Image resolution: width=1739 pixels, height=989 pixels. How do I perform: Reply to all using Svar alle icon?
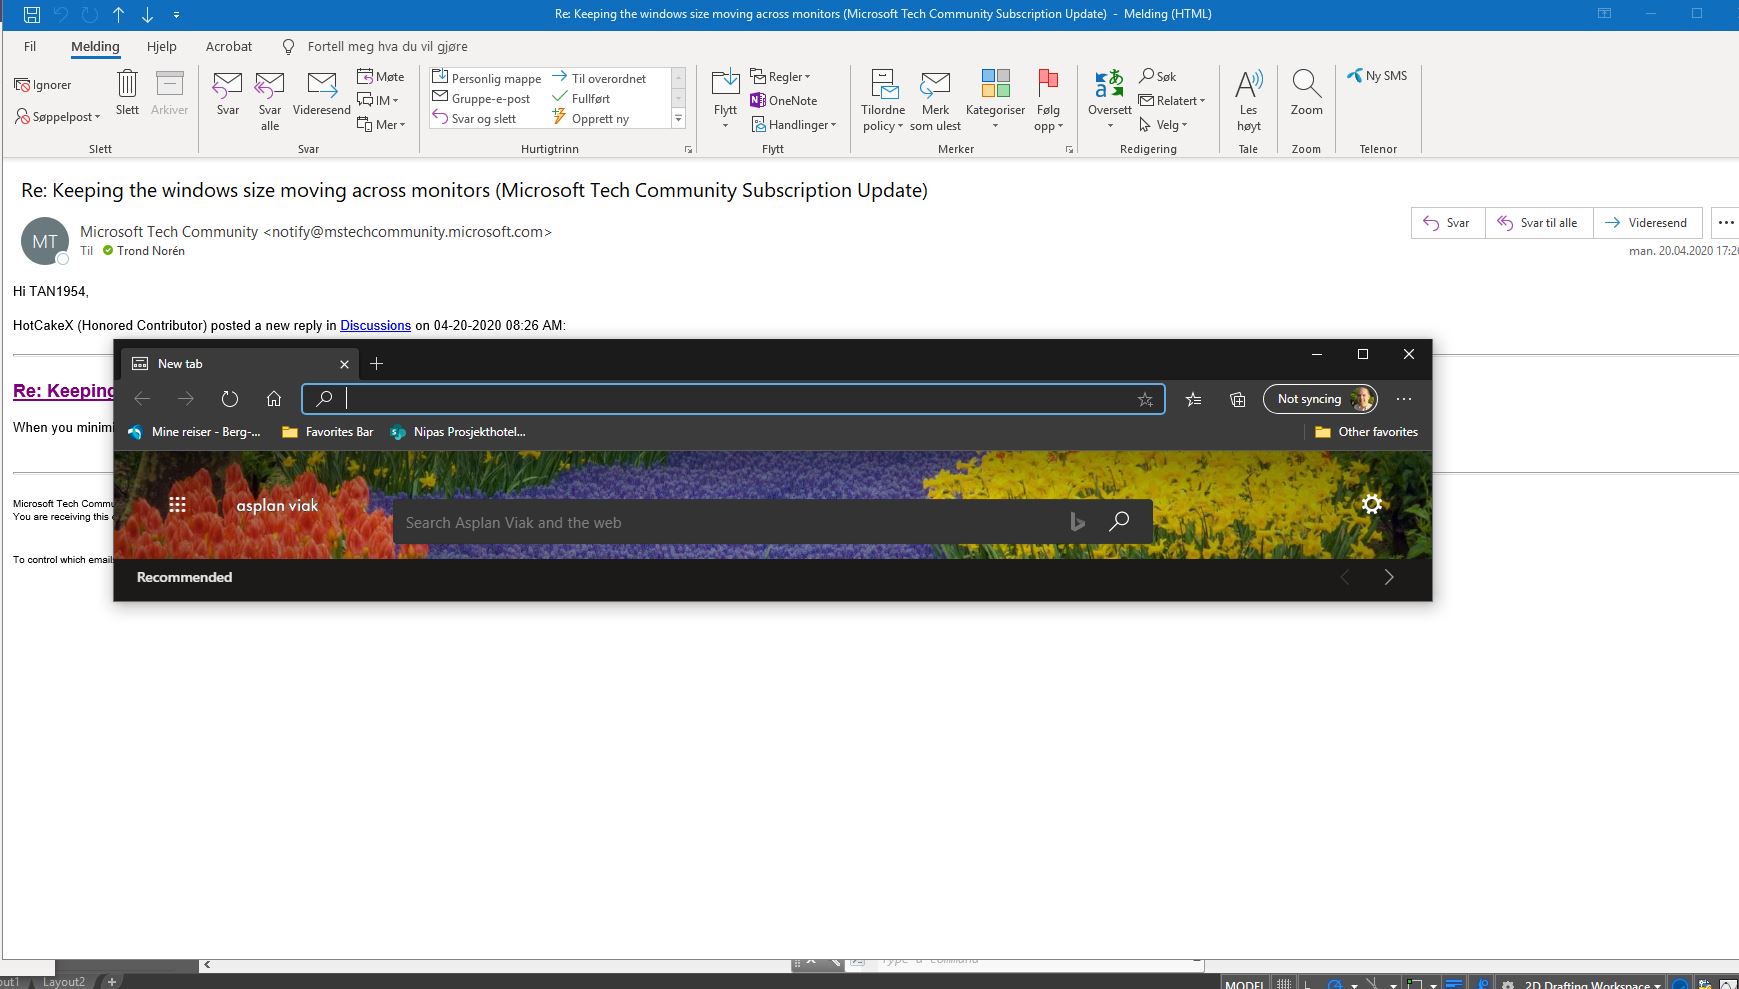point(270,101)
